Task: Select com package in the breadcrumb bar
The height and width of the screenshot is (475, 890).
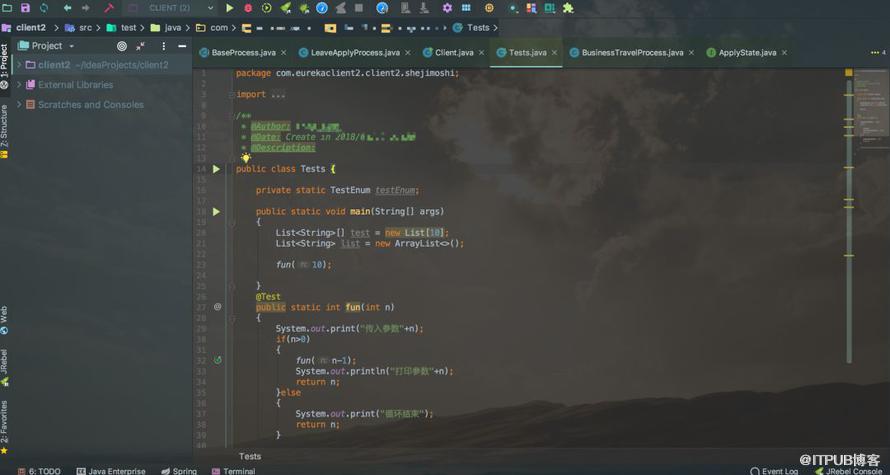Action: 219,27
